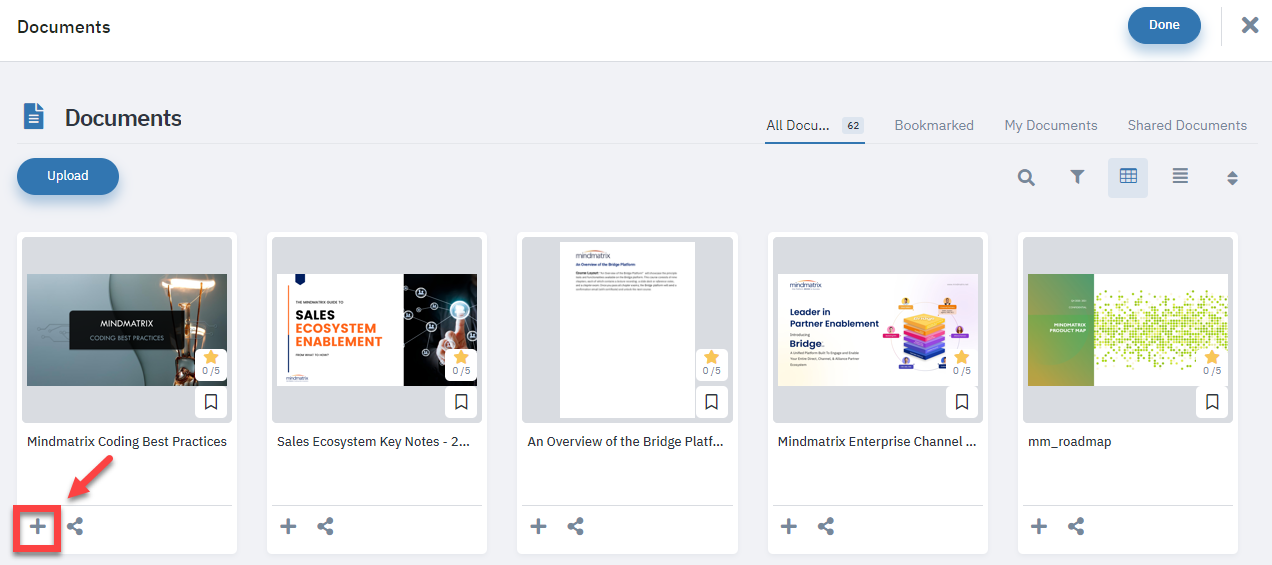Open the filter options
This screenshot has height=565, width=1272.
(x=1077, y=177)
